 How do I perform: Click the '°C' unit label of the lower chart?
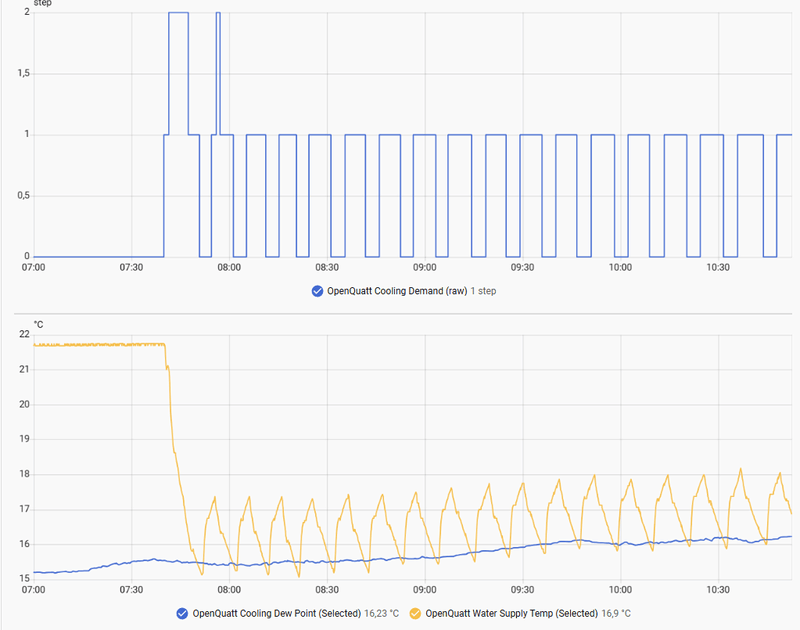38,325
